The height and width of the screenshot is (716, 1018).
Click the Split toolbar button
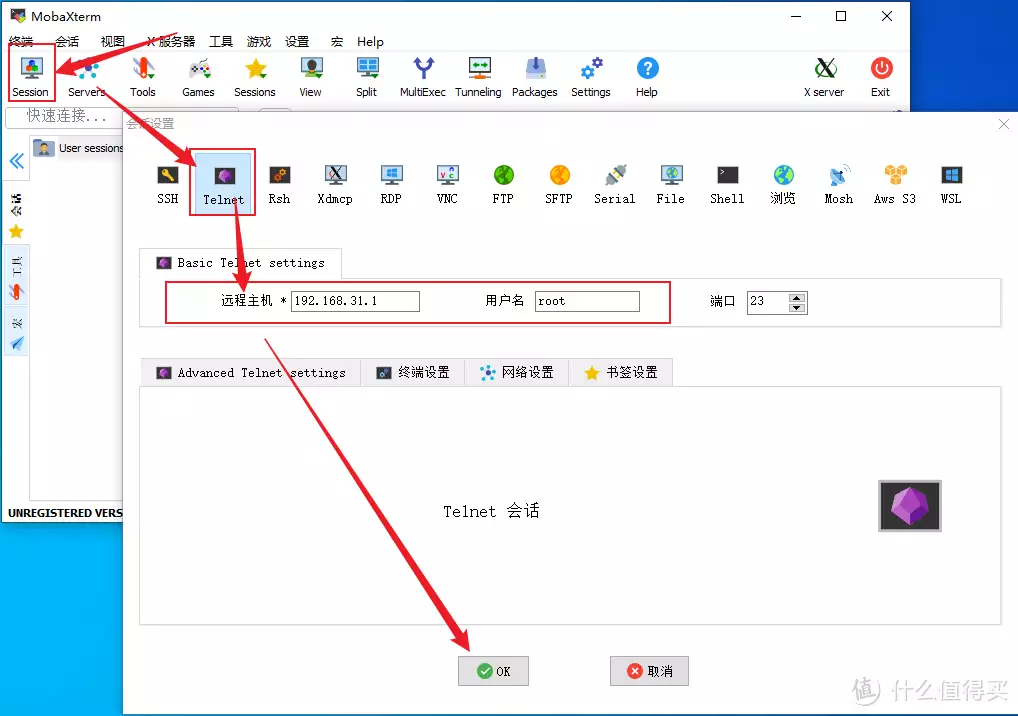point(367,77)
